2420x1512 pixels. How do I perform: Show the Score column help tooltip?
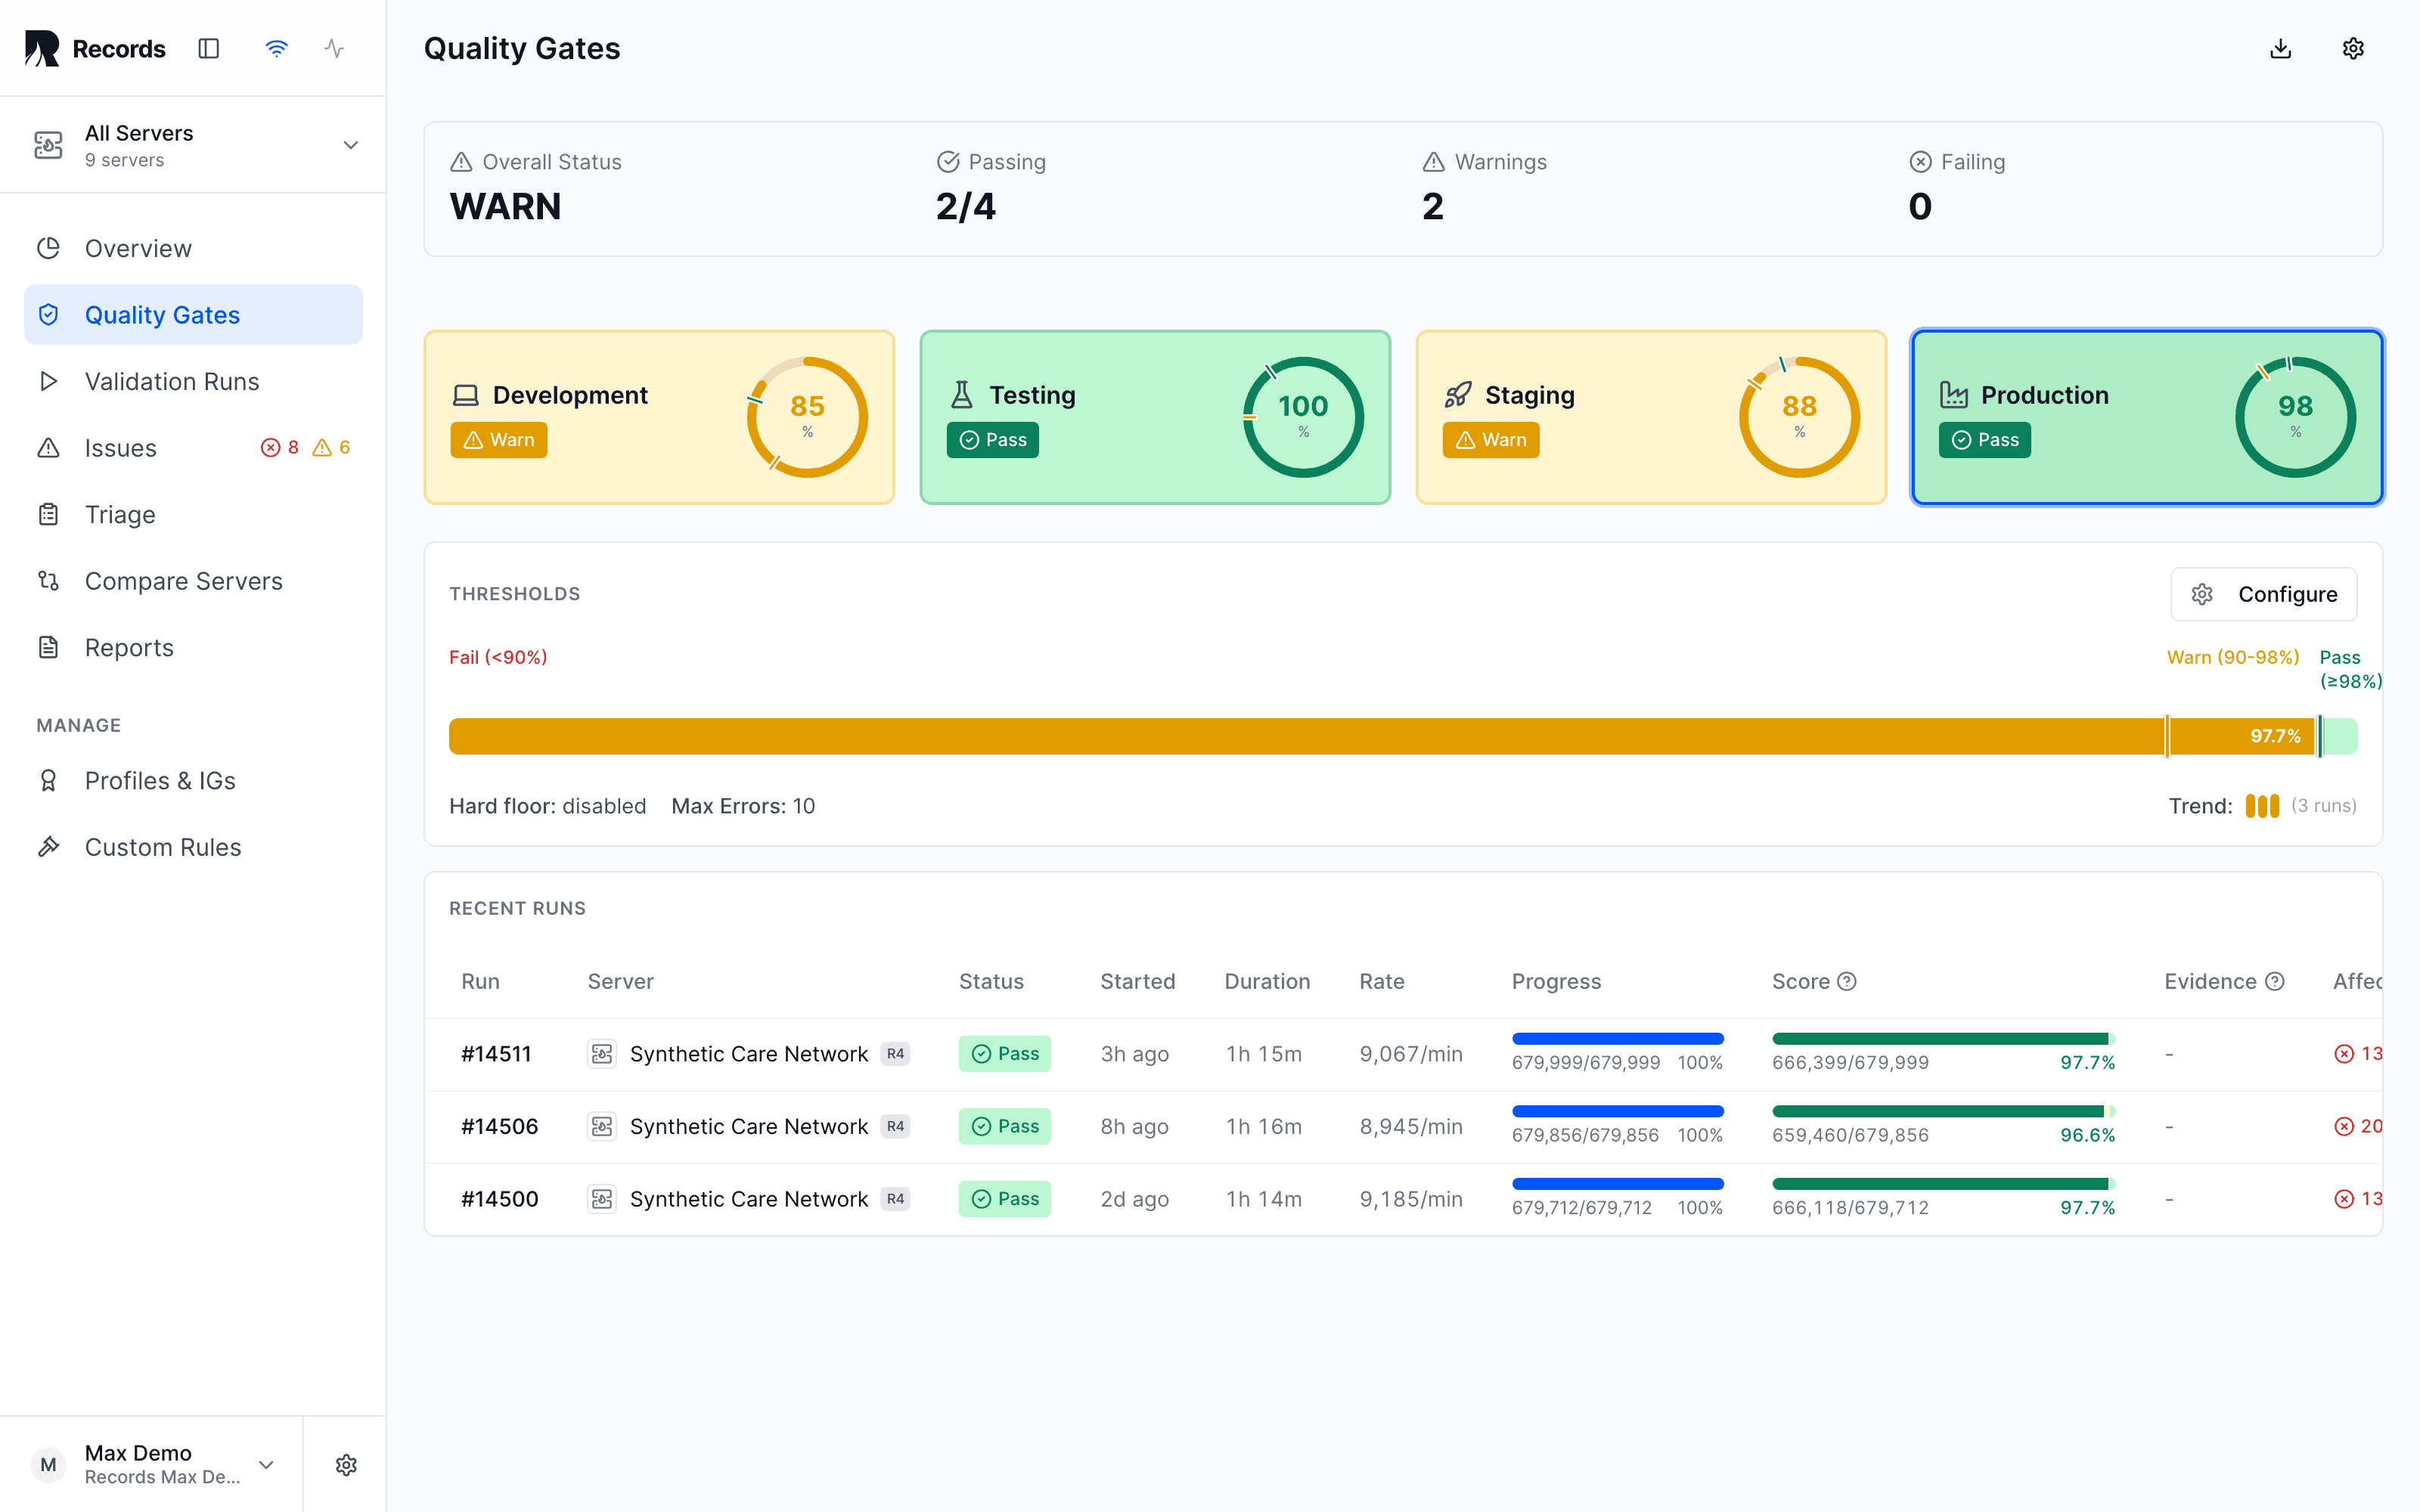[x=1847, y=981]
